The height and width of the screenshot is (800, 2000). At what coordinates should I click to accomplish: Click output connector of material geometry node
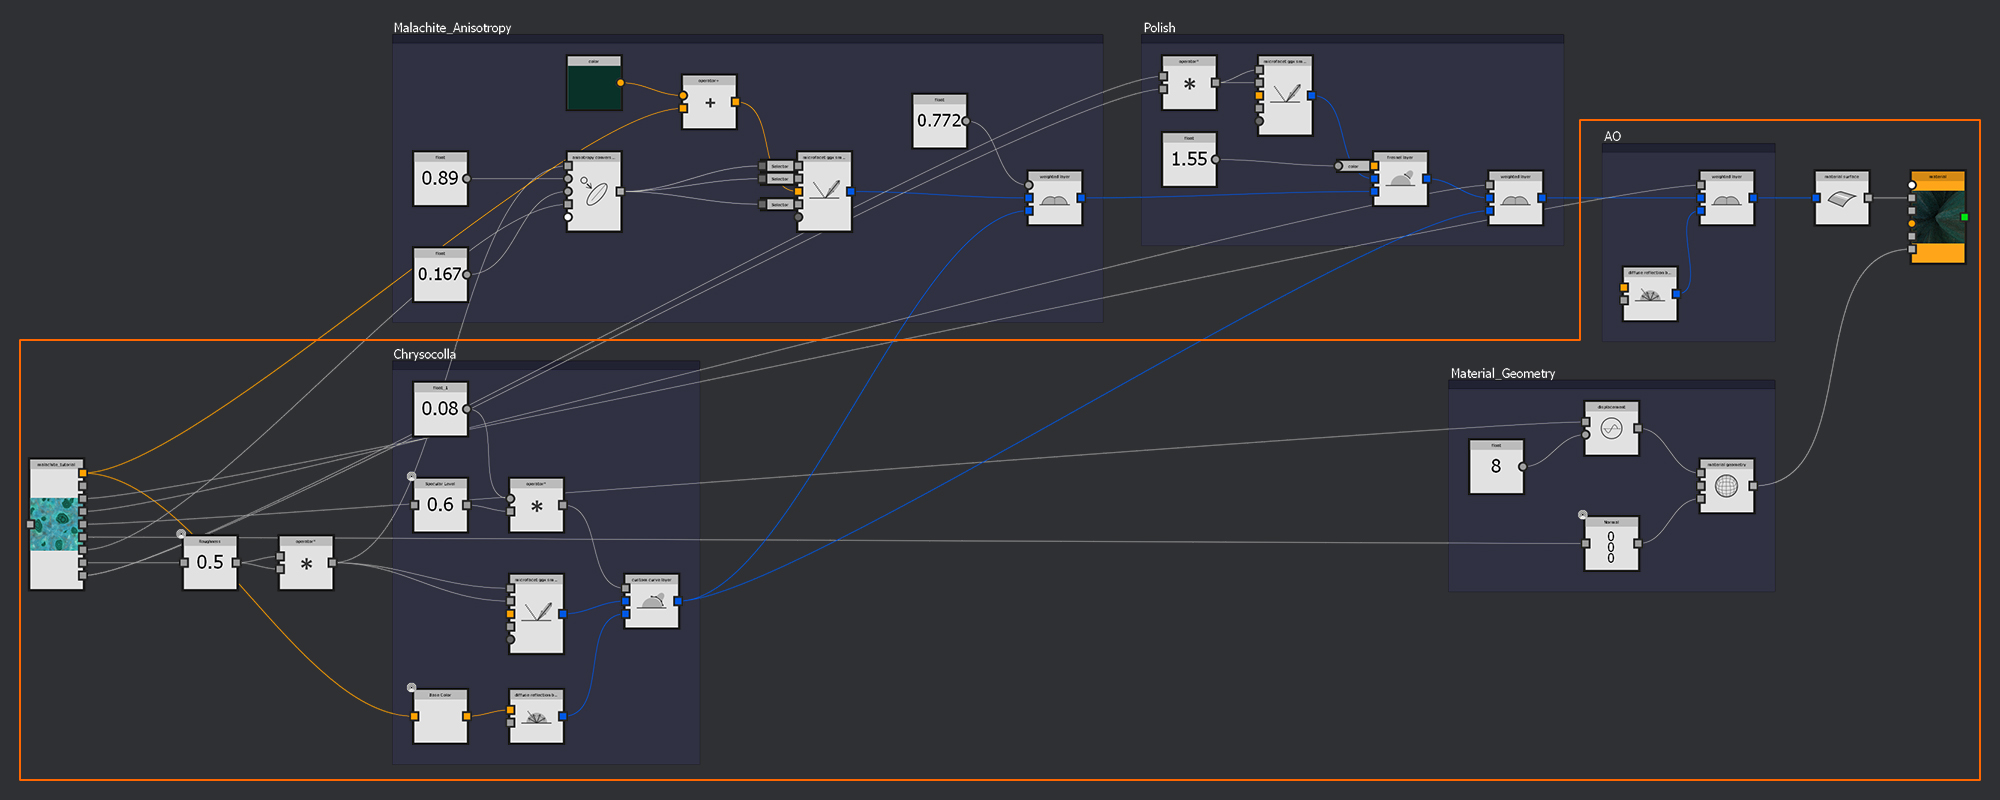pos(1753,486)
